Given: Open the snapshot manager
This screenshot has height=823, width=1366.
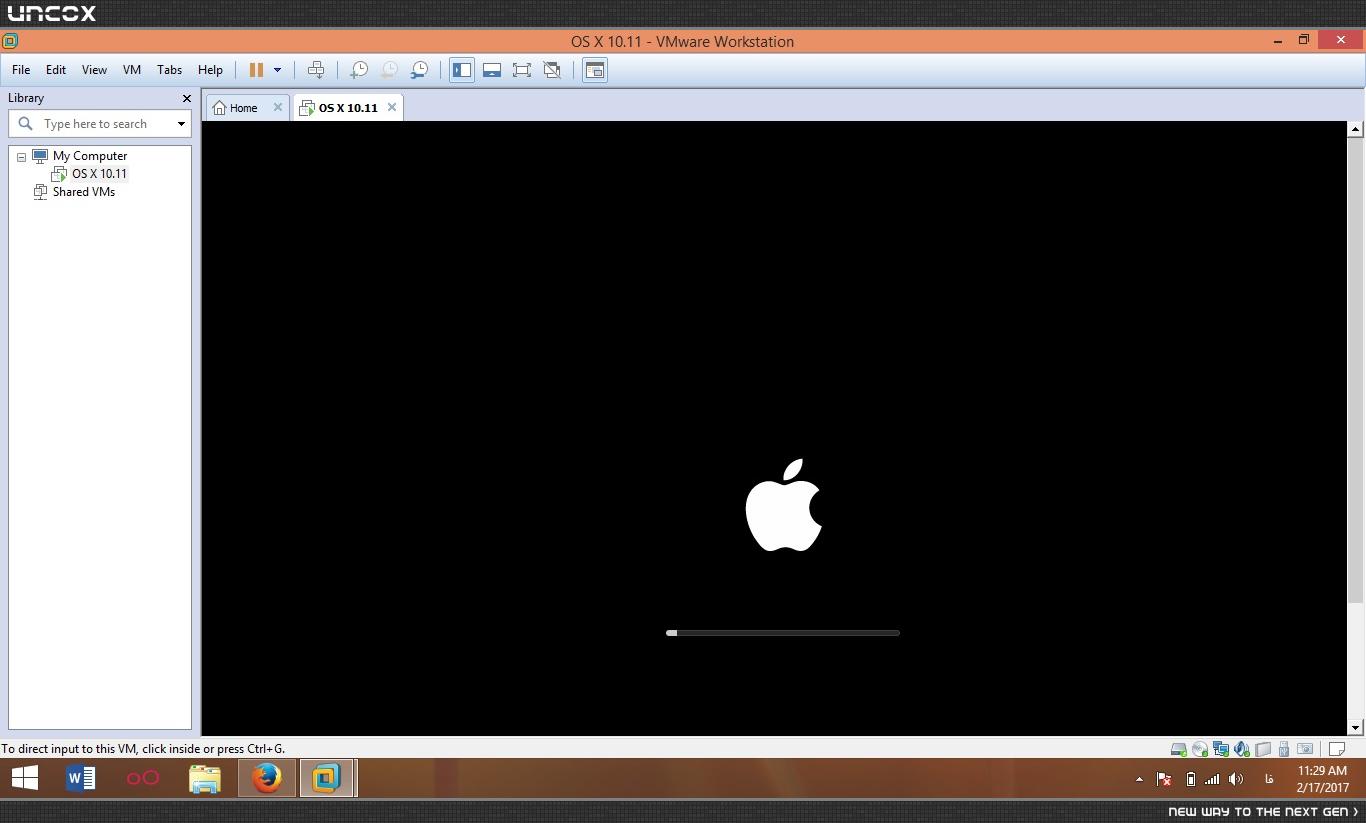Looking at the screenshot, I should (420, 70).
